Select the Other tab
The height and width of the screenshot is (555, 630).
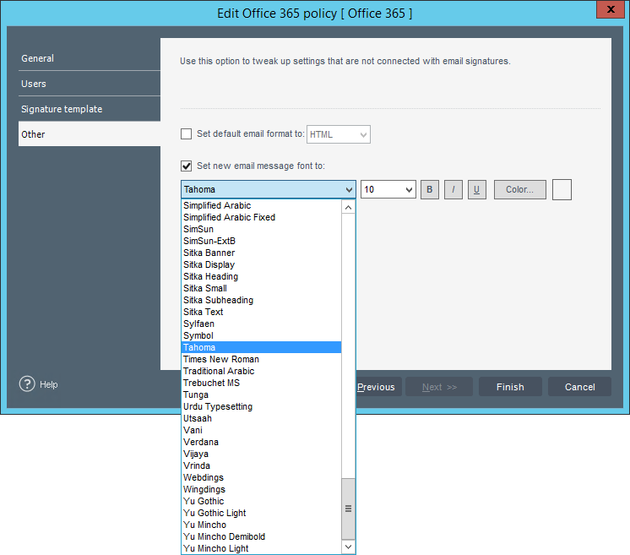point(89,134)
